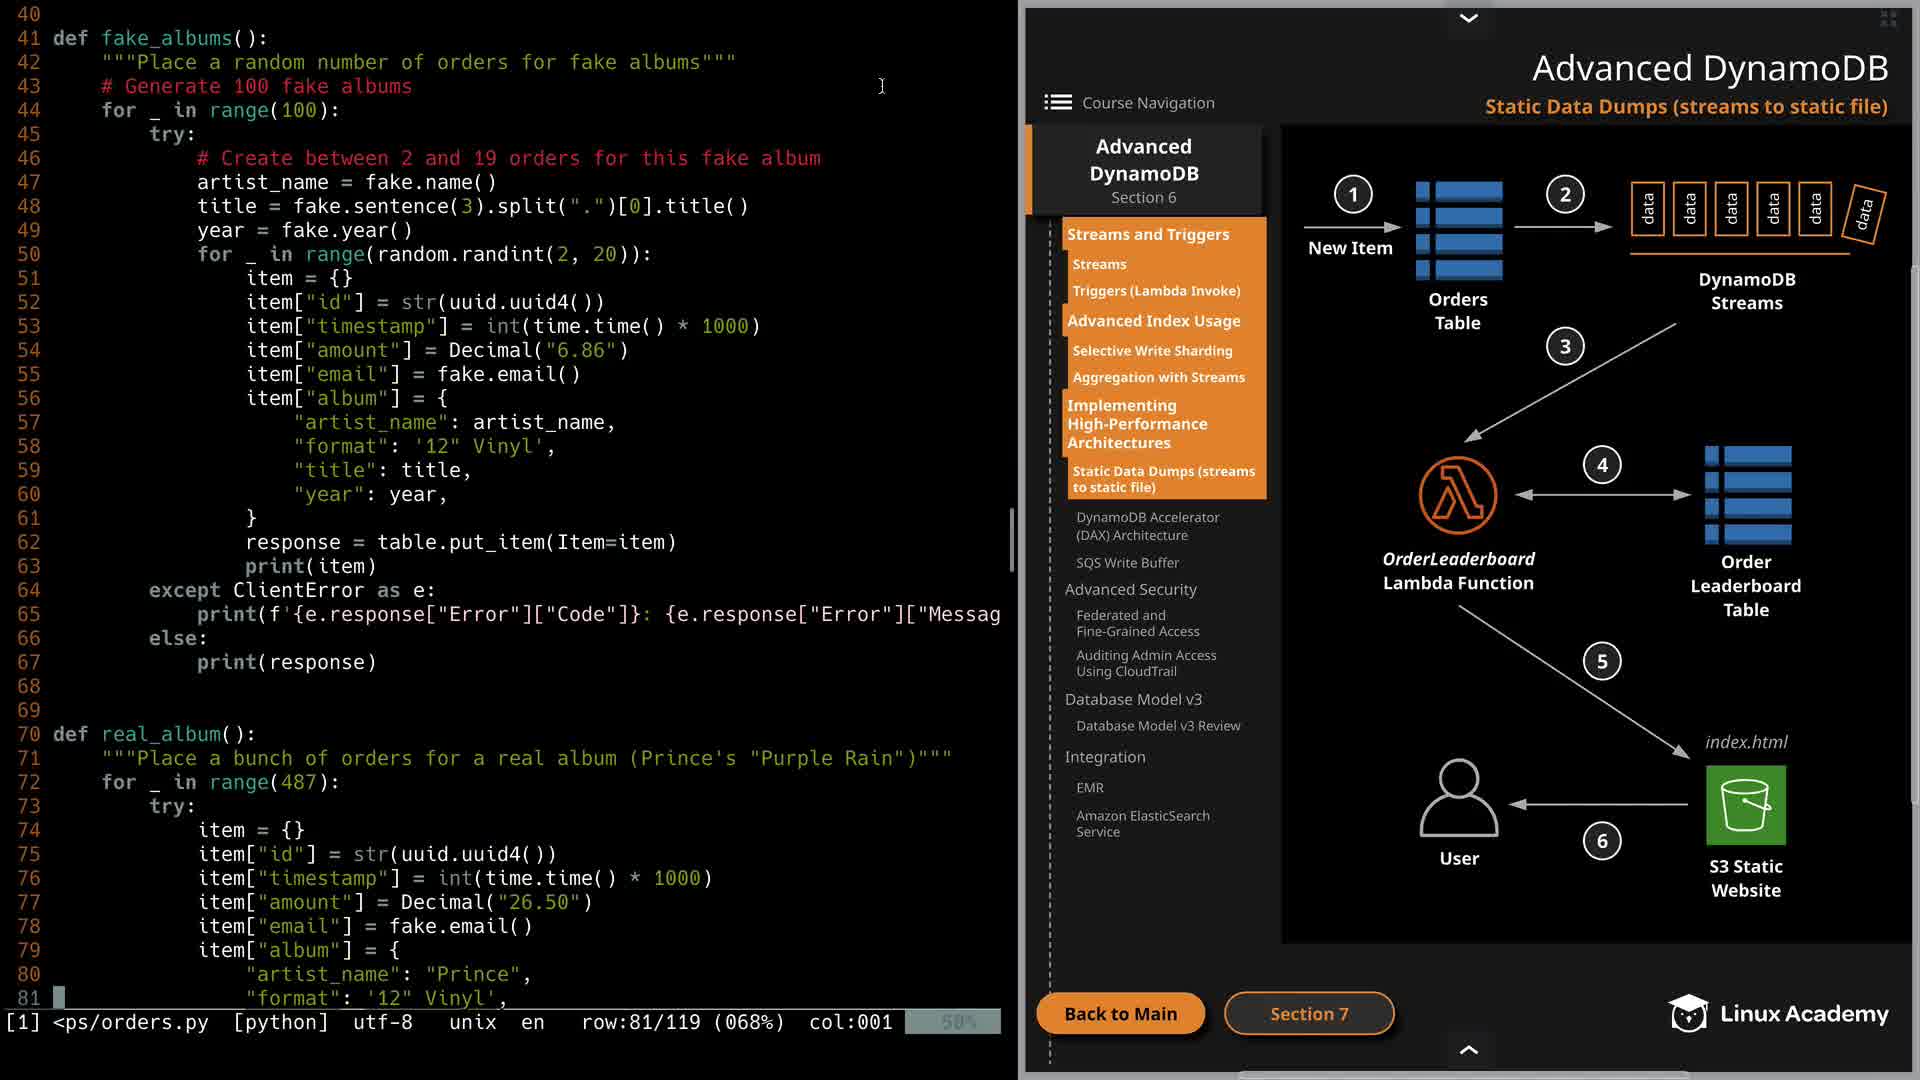Select DynamoDB Accelerator (DAX) Architecture lesson
Image resolution: width=1920 pixels, height=1080 pixels.
1147,526
